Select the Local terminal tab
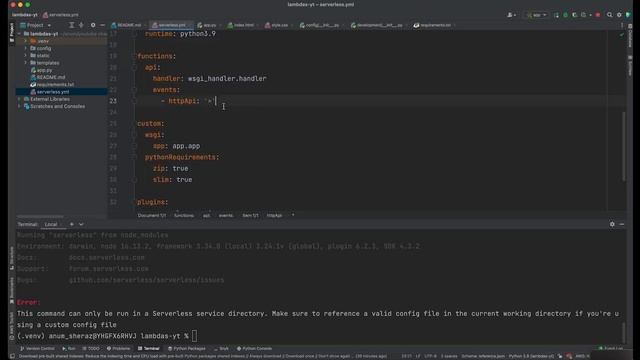 click(x=51, y=224)
